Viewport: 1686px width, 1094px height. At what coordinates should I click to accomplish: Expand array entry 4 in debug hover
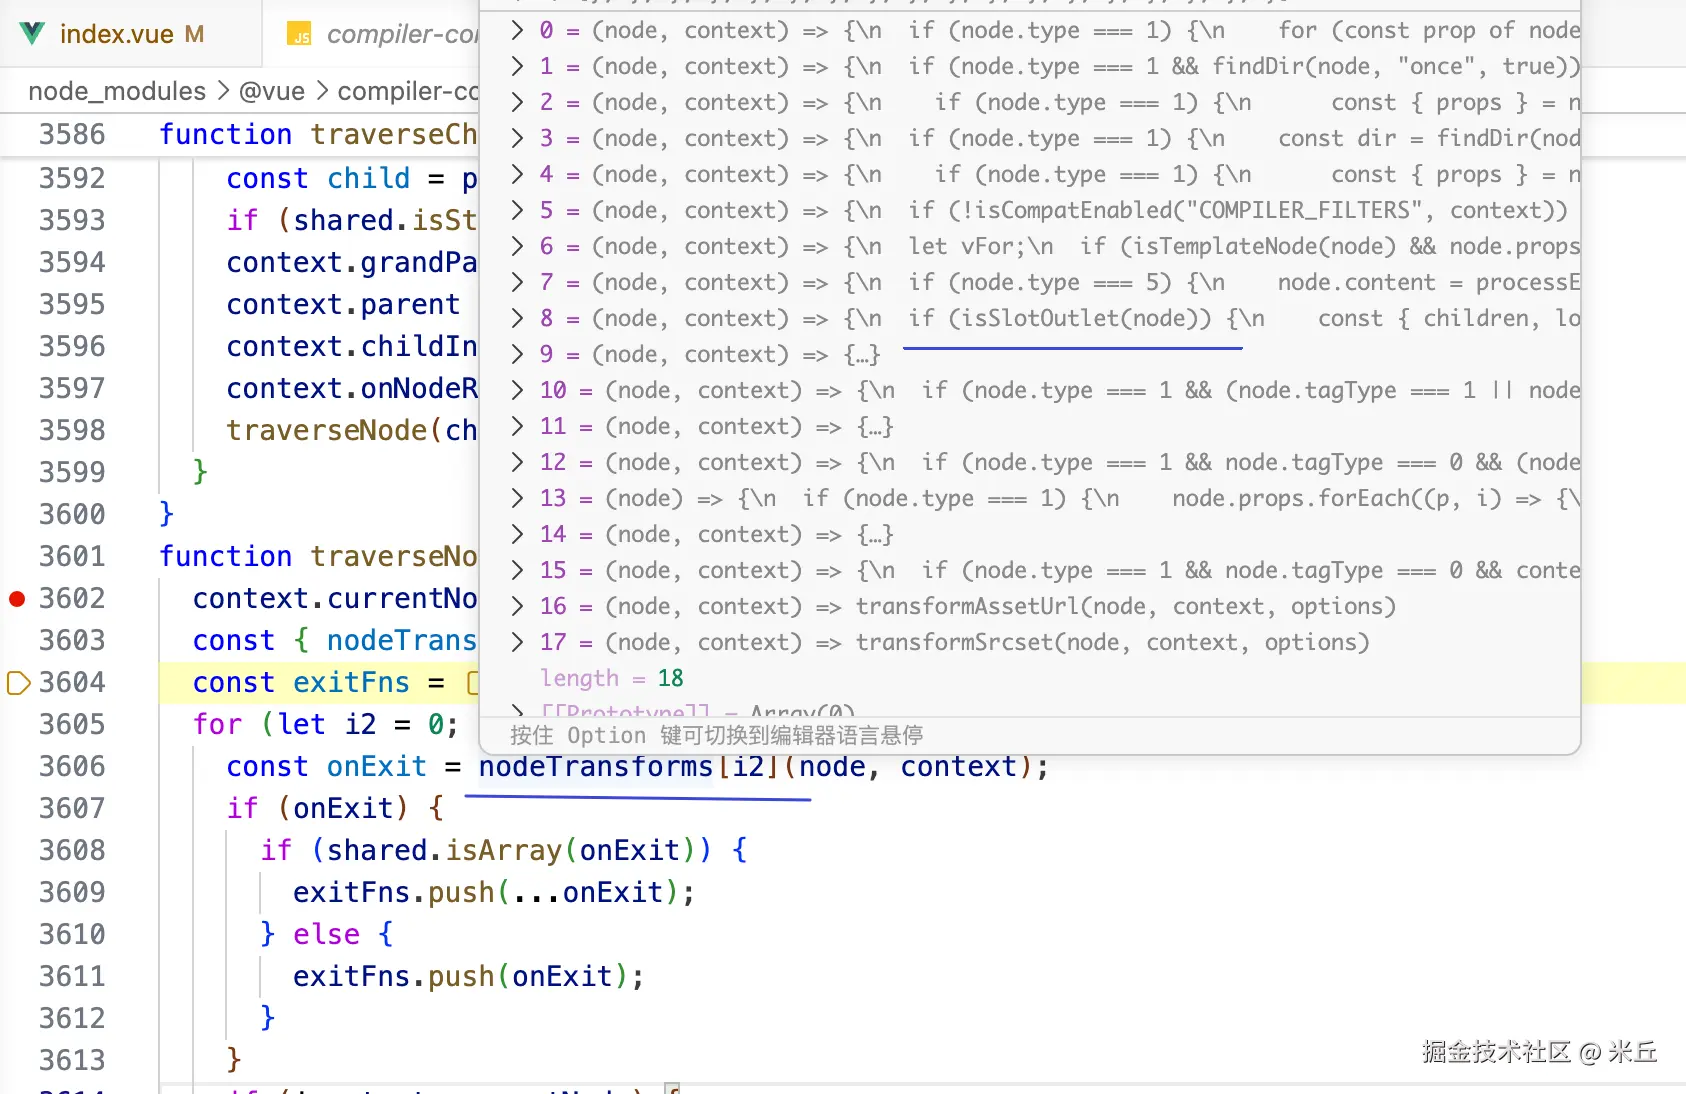(517, 174)
